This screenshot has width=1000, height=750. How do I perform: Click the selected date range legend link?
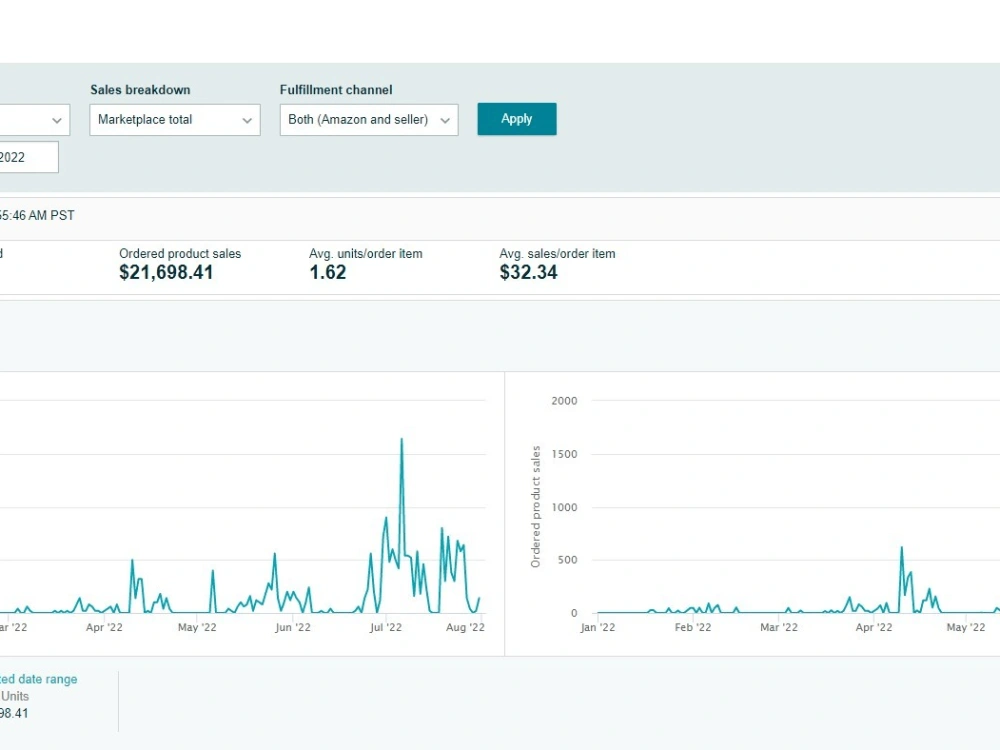tap(38, 679)
